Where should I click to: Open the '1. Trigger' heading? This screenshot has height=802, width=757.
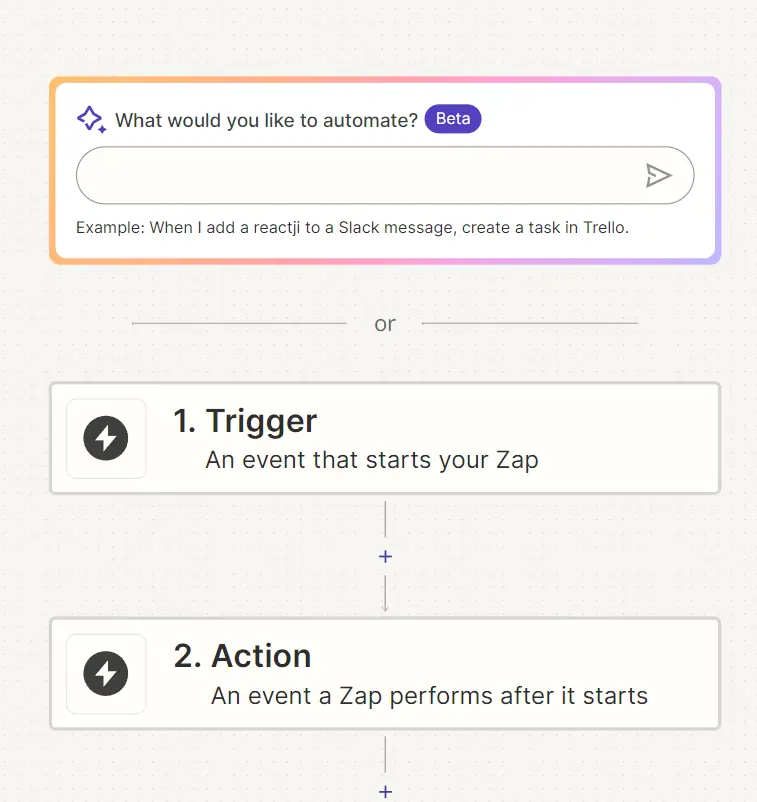[x=245, y=421]
